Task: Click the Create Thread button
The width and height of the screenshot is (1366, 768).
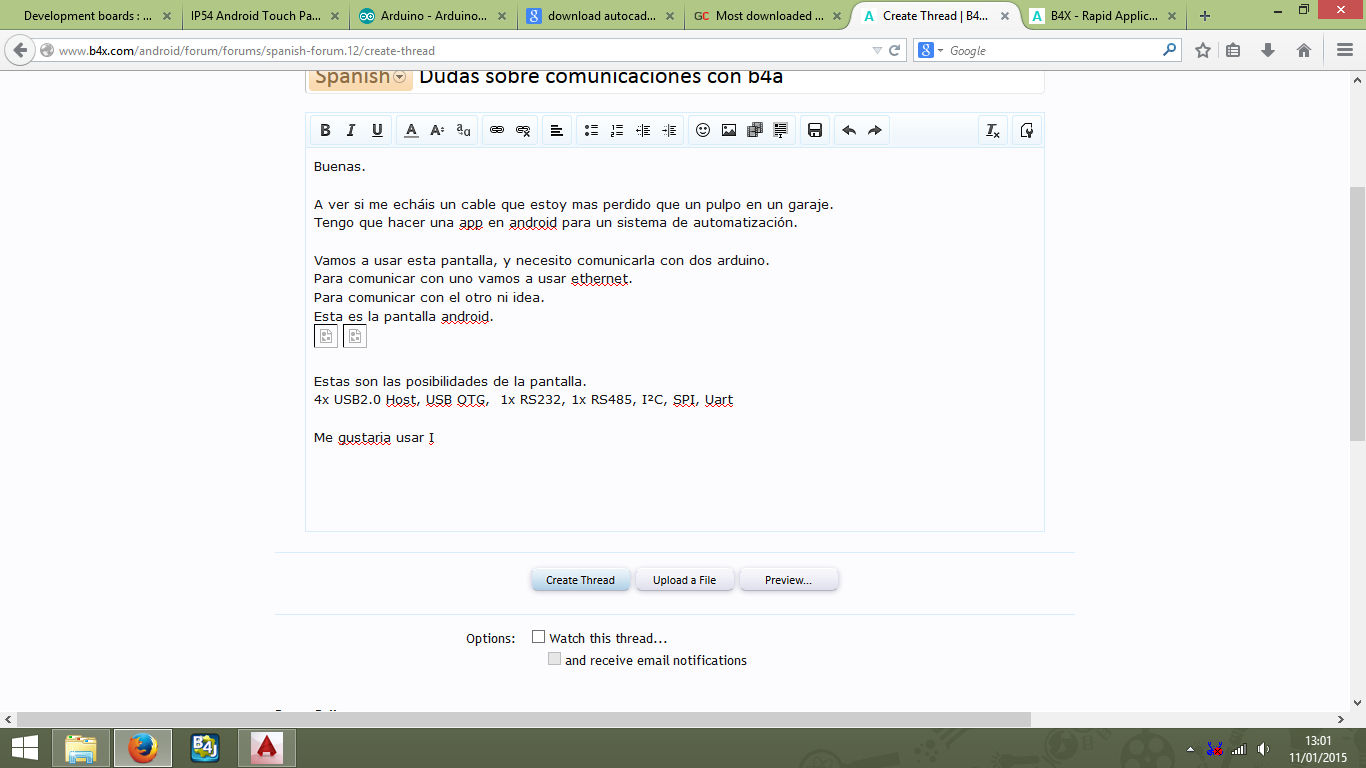Action: [x=580, y=580]
